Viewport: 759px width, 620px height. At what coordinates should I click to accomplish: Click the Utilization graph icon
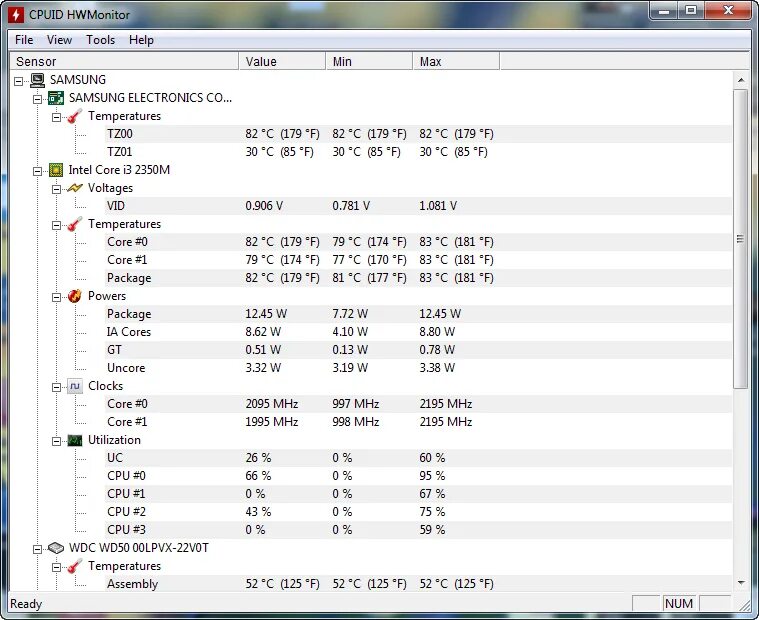pos(75,440)
